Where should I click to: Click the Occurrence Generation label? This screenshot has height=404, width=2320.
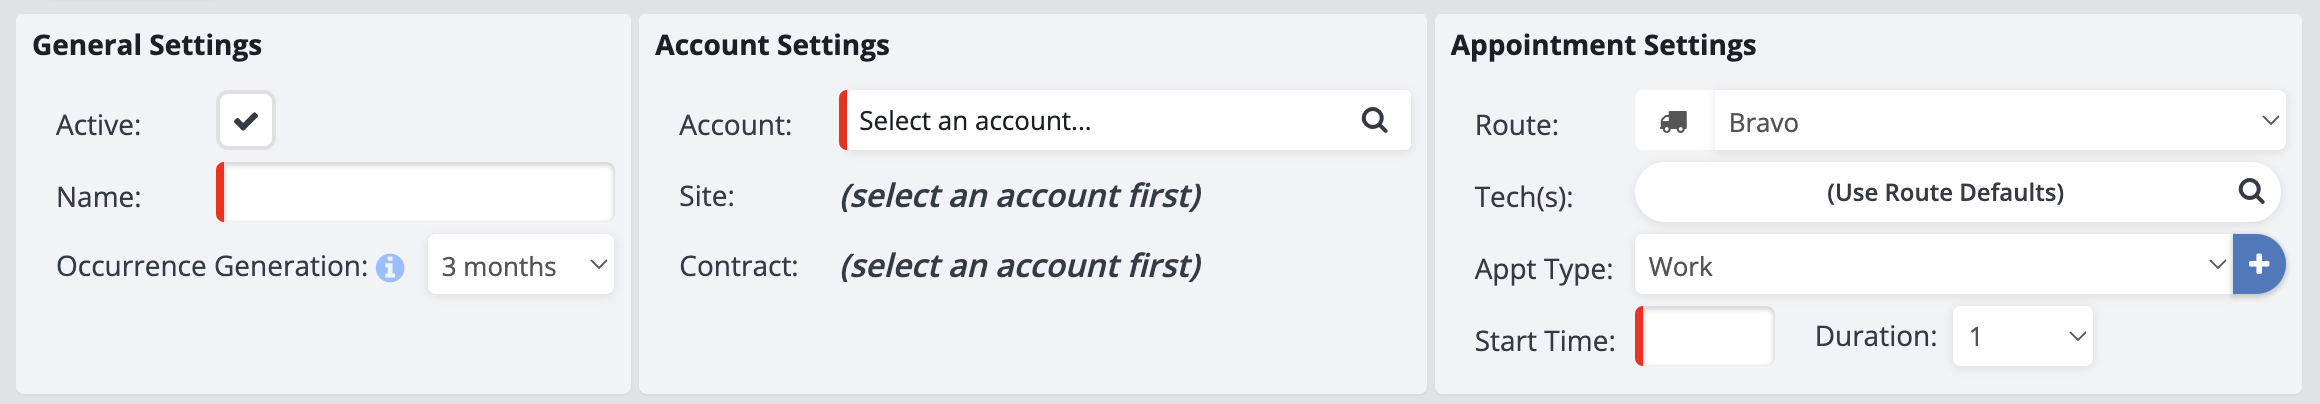coord(212,266)
